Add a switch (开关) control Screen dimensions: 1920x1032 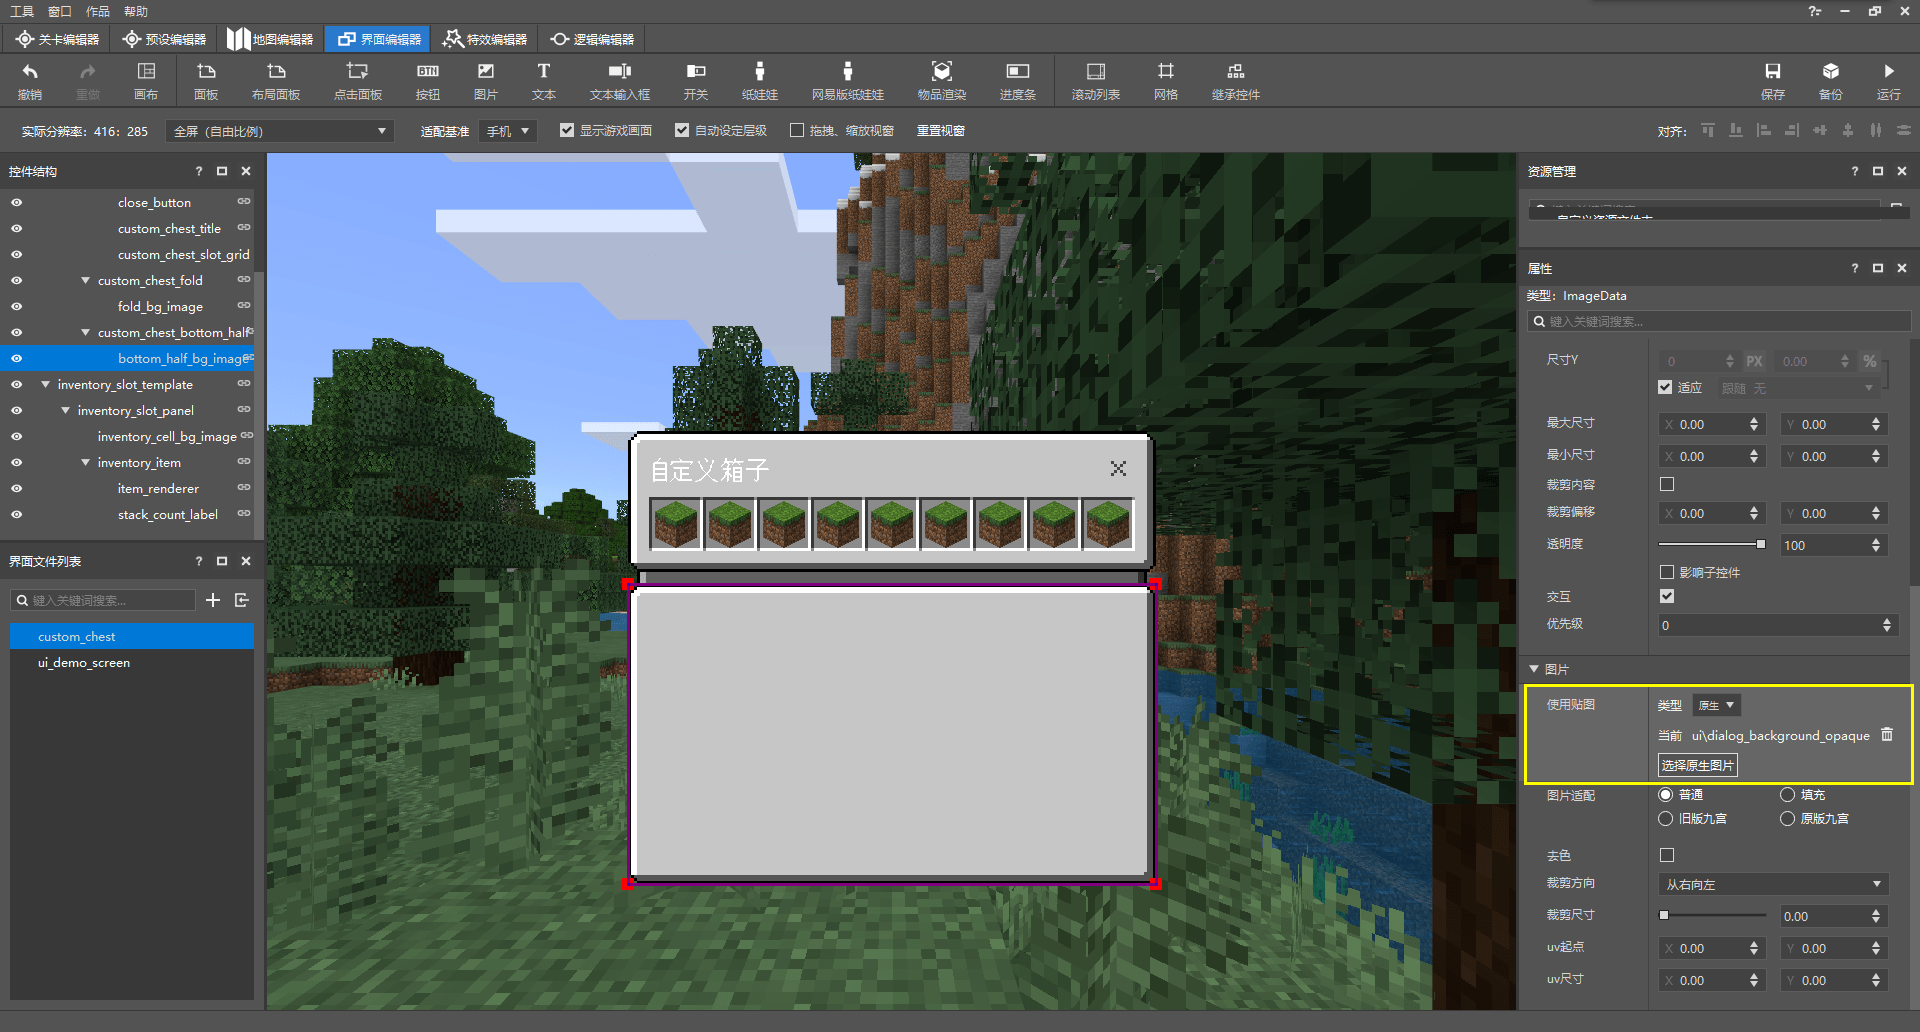tap(696, 80)
